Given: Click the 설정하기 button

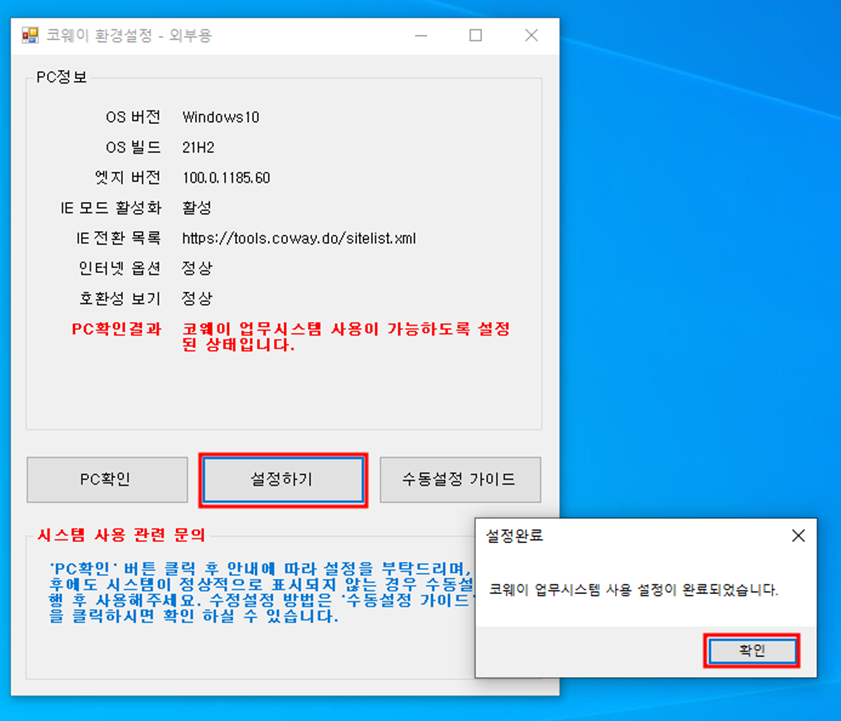Looking at the screenshot, I should tap(283, 480).
